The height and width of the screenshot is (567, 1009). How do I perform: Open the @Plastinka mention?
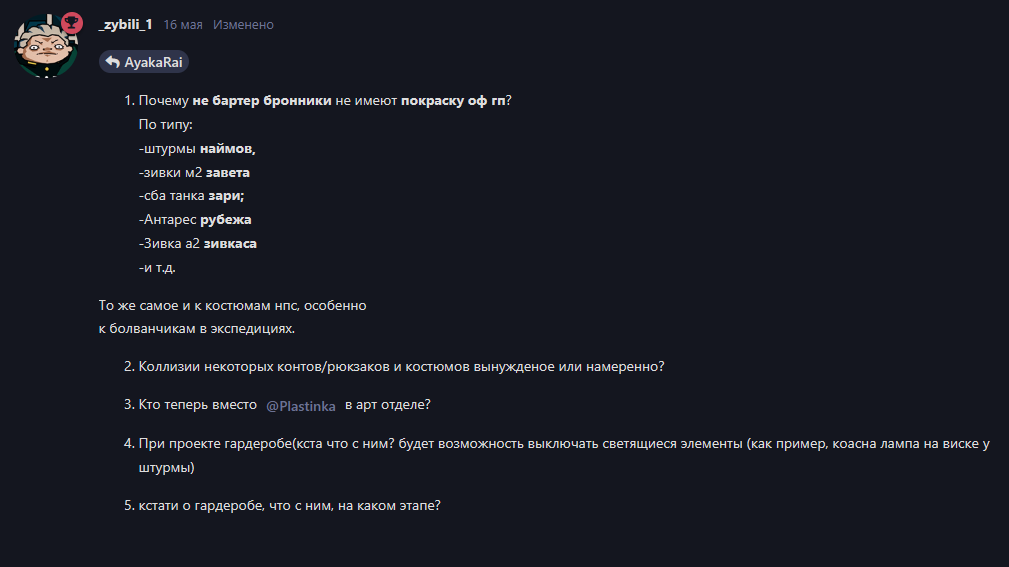[301, 405]
